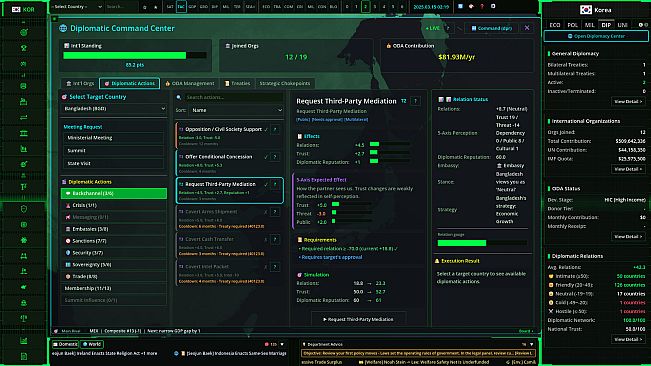The height and width of the screenshot is (366, 651).
Task: Switch to the Strategic Chokepoints tab
Action: [x=285, y=83]
